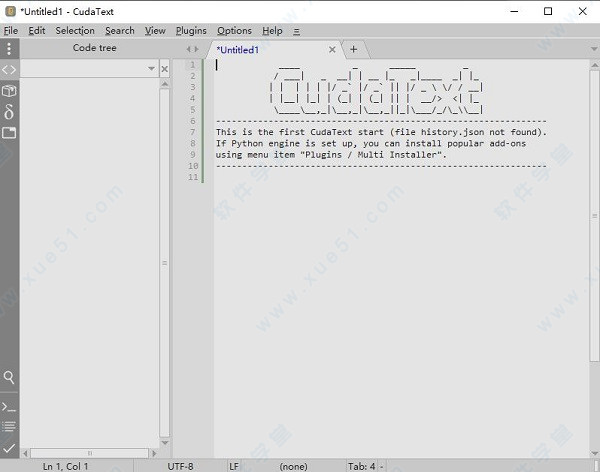The height and width of the screenshot is (472, 600).
Task: Open the sidebar three-dots menu
Action: coord(9,49)
